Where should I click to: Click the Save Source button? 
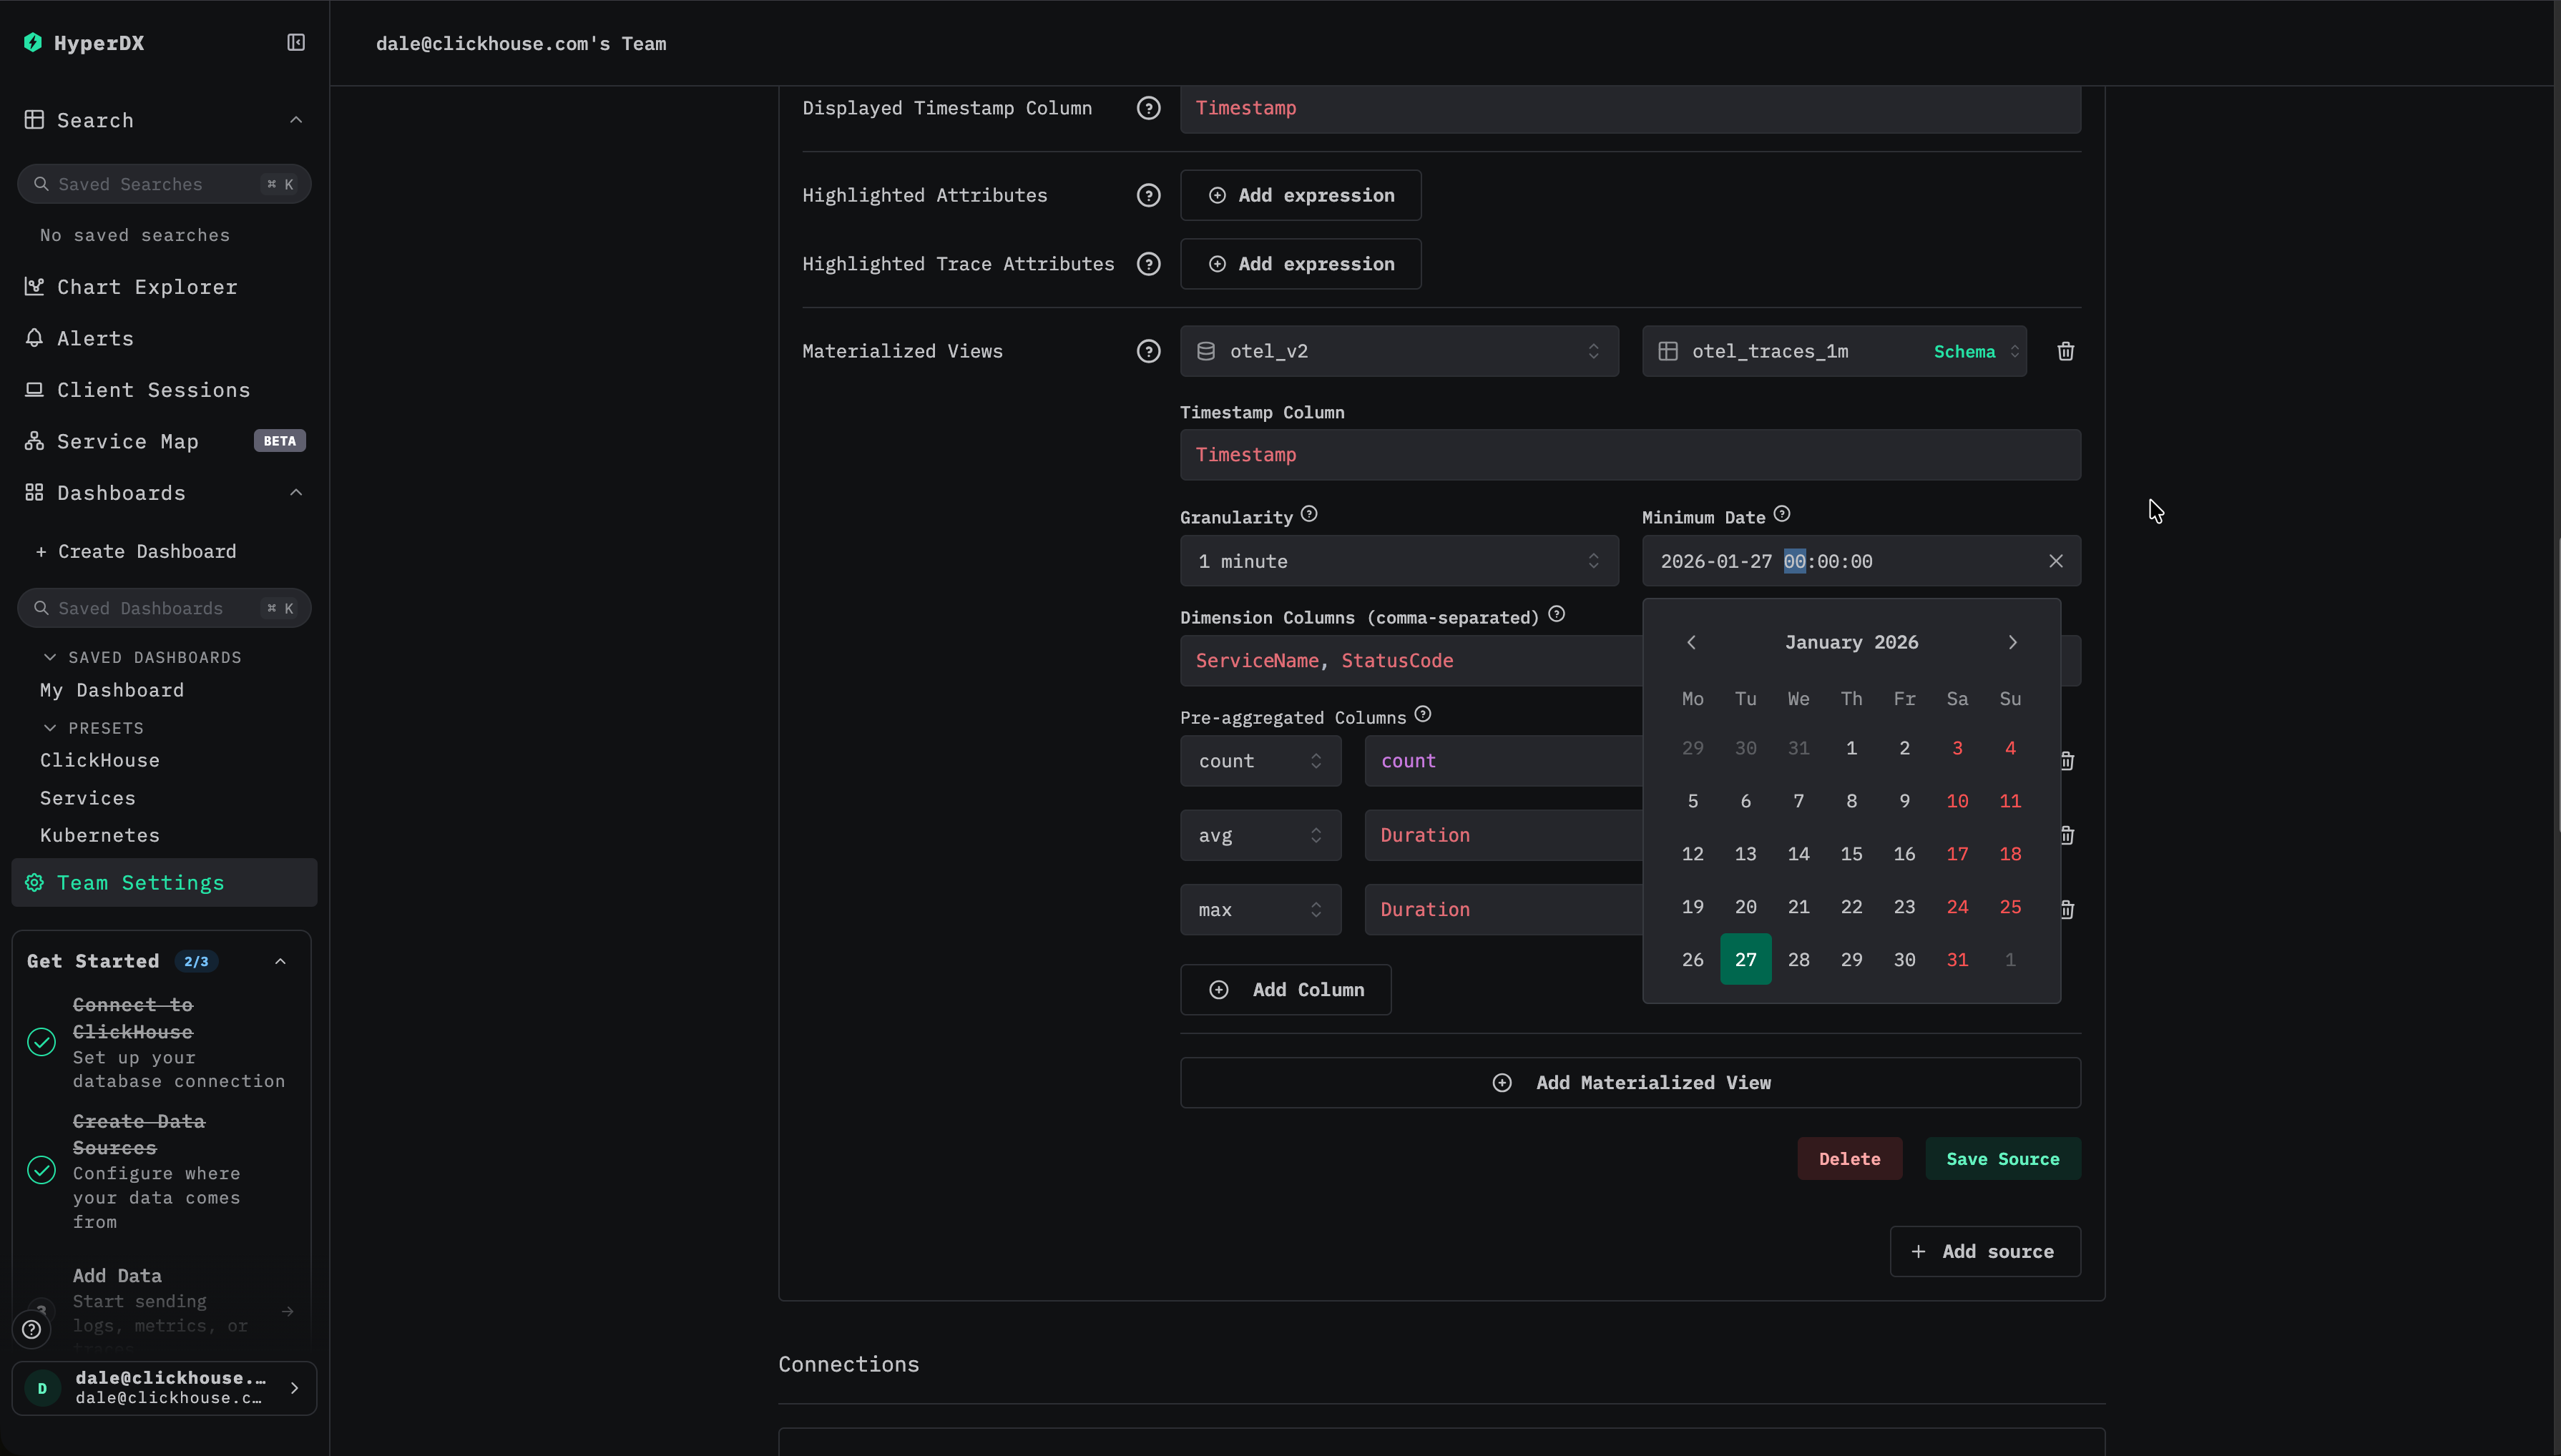[x=2002, y=1158]
